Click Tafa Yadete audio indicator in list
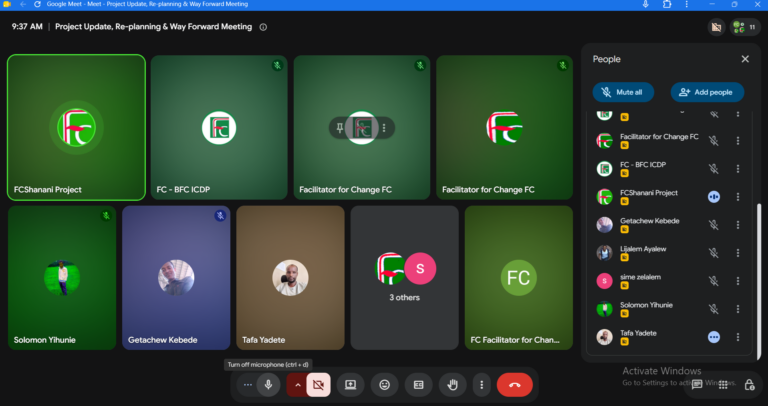 (714, 337)
